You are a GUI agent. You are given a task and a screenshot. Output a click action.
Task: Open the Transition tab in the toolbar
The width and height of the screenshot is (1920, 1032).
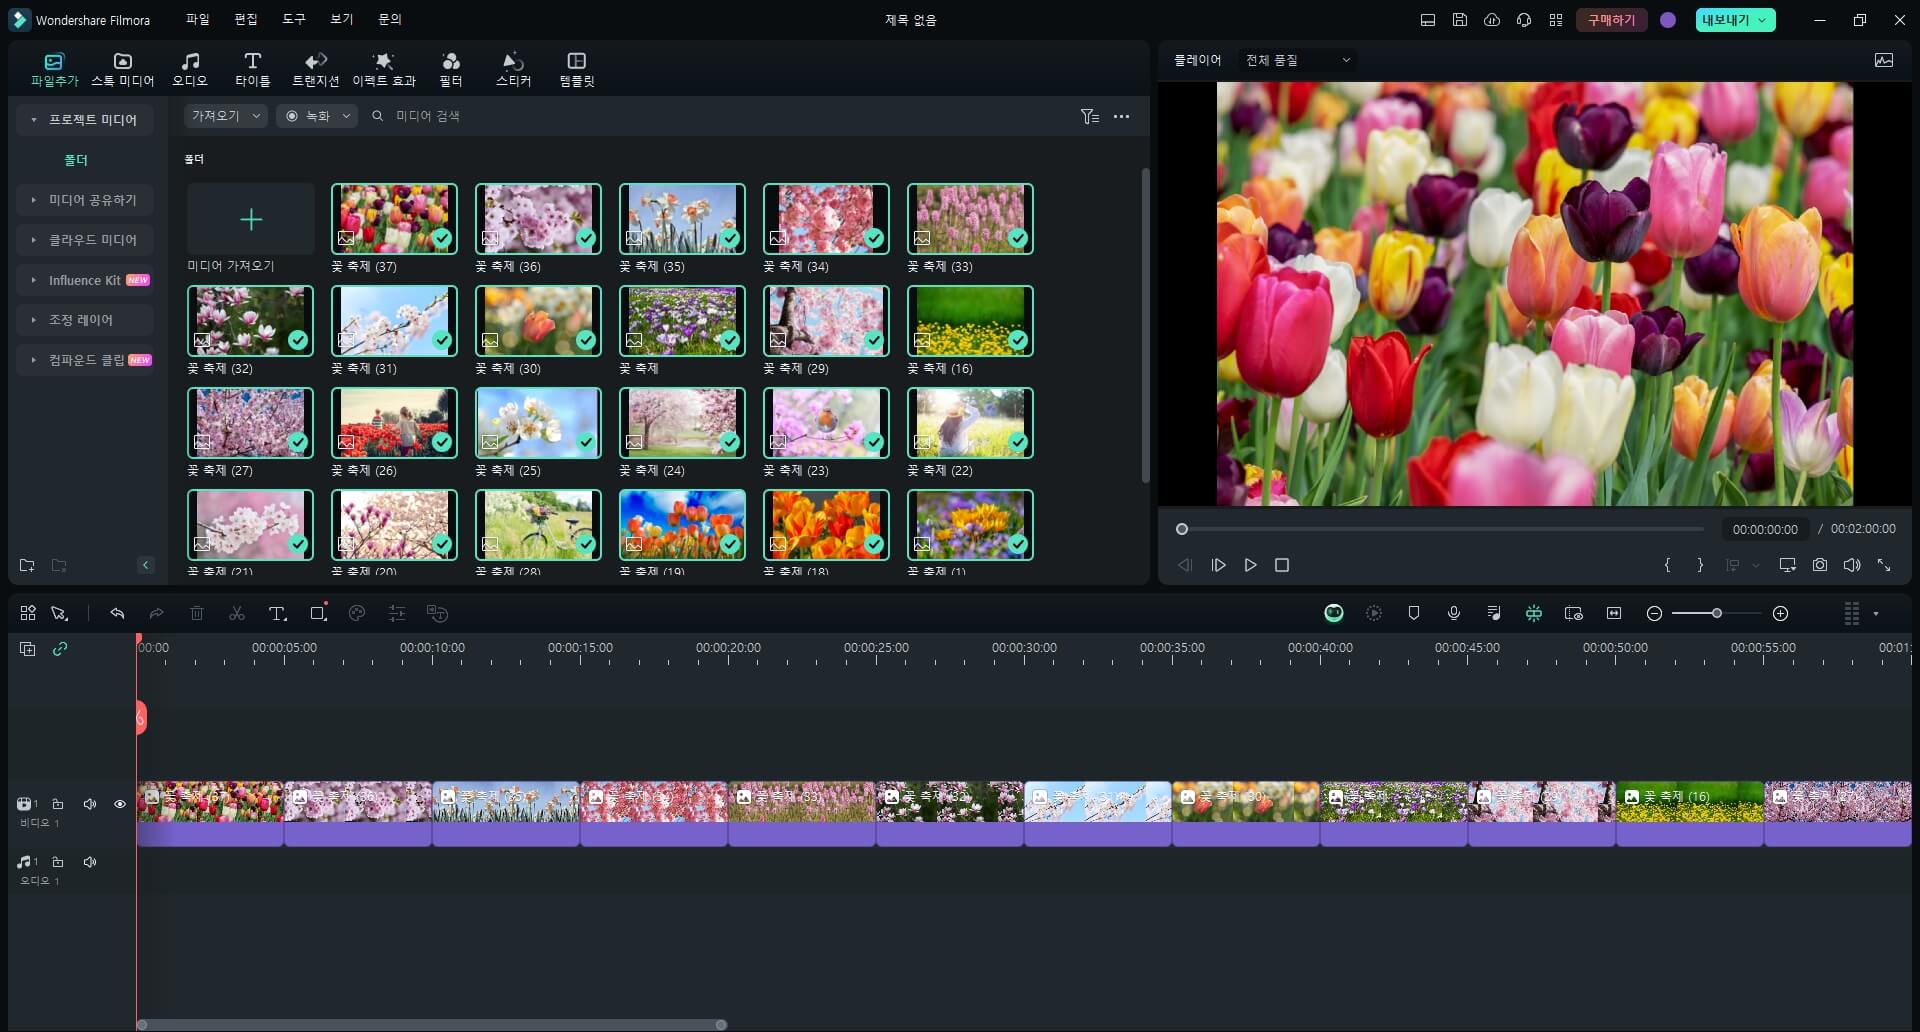pos(315,68)
